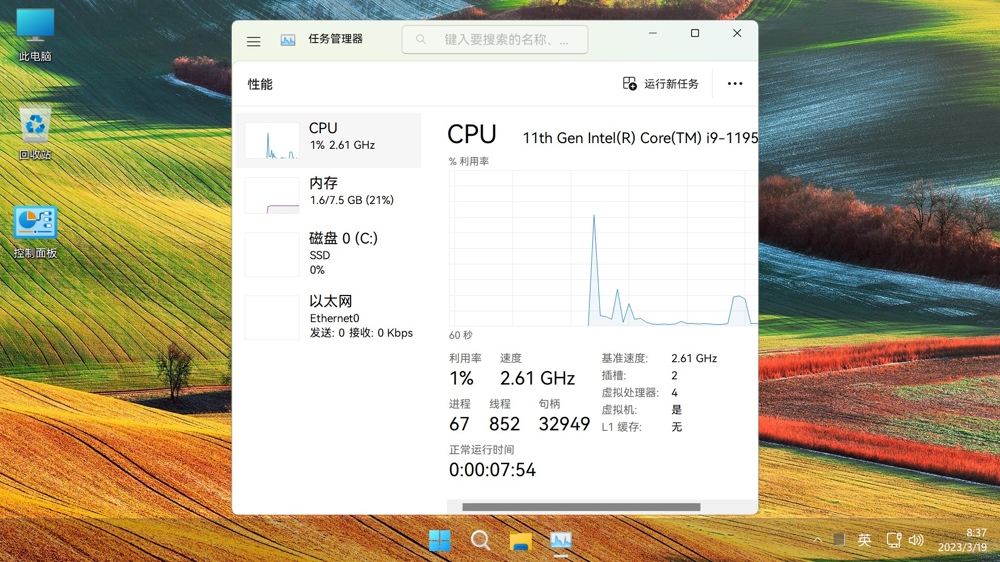
Task: Select the CPU performance item
Action: [328, 140]
